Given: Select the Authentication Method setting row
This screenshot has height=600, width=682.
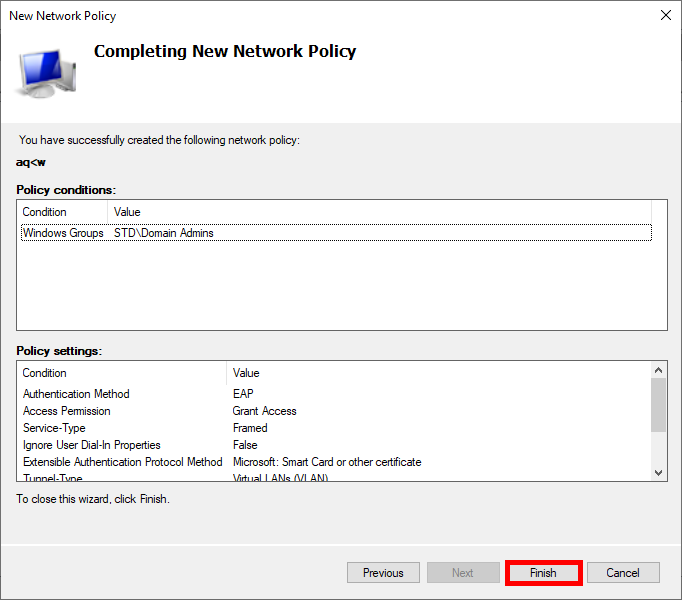Looking at the screenshot, I should point(76,394).
